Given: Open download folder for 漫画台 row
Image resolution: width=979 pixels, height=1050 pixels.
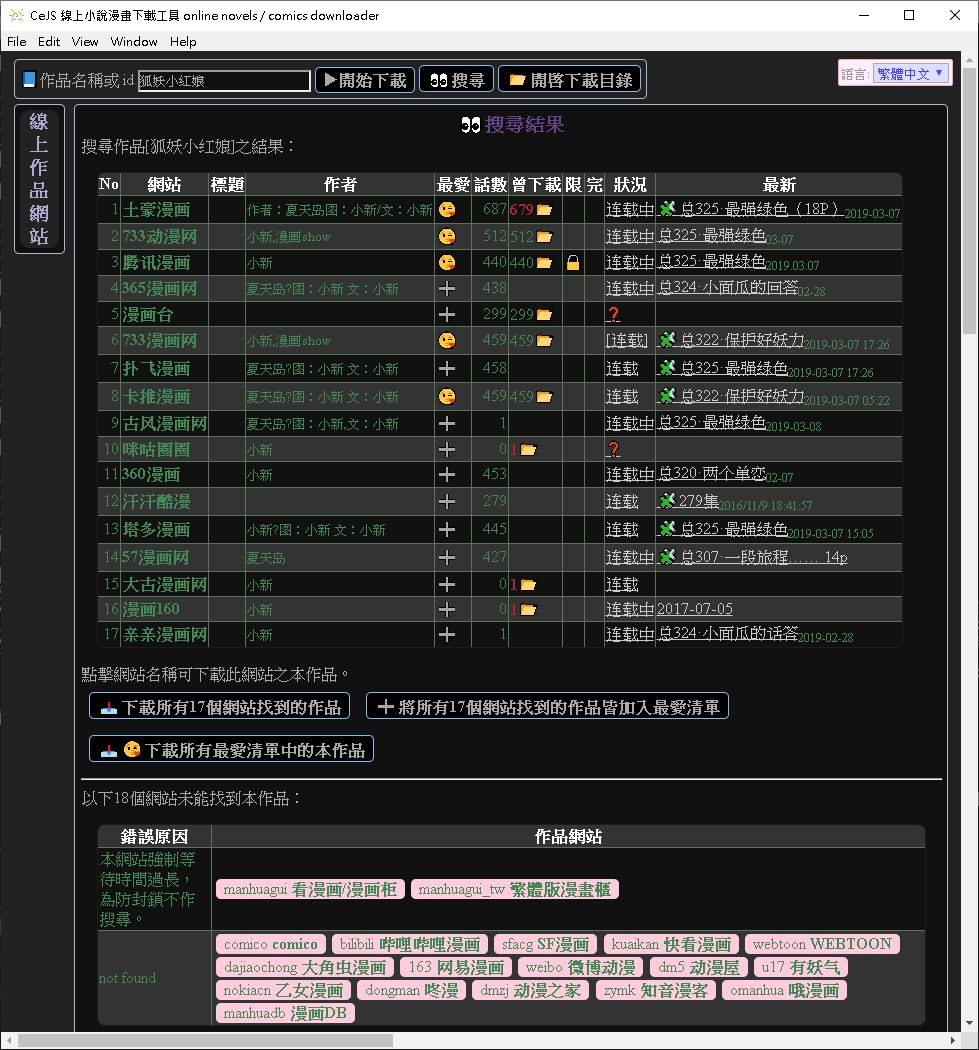Looking at the screenshot, I should [544, 315].
